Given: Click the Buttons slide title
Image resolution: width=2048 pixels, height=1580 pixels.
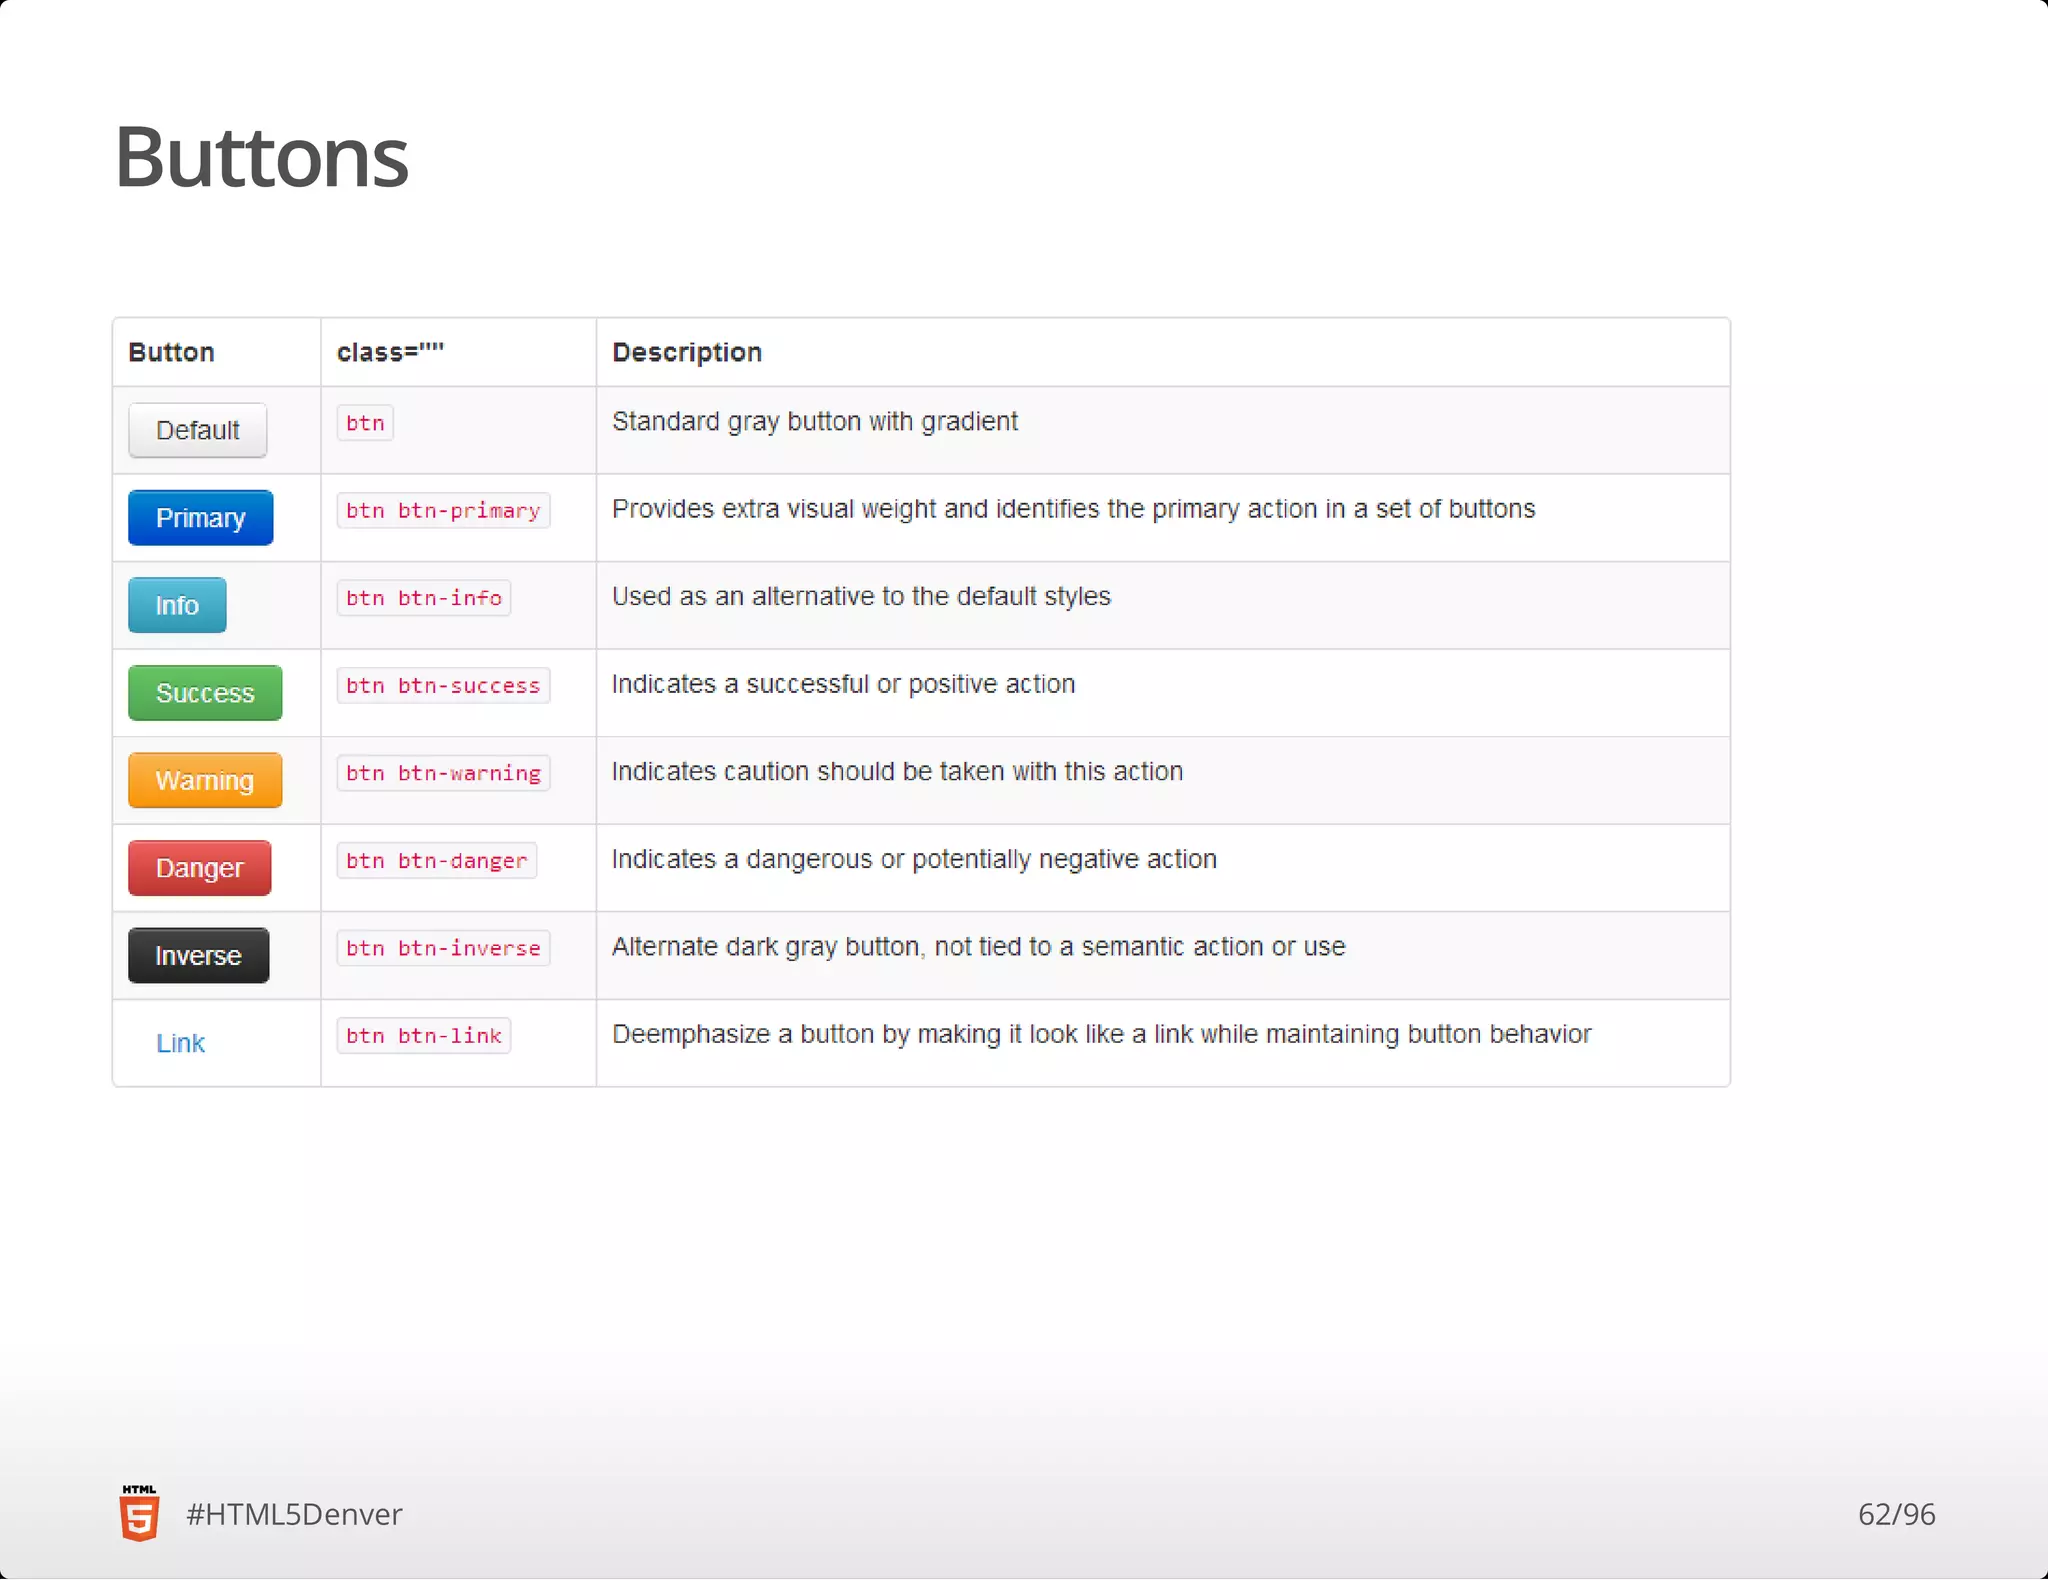Looking at the screenshot, I should [261, 157].
